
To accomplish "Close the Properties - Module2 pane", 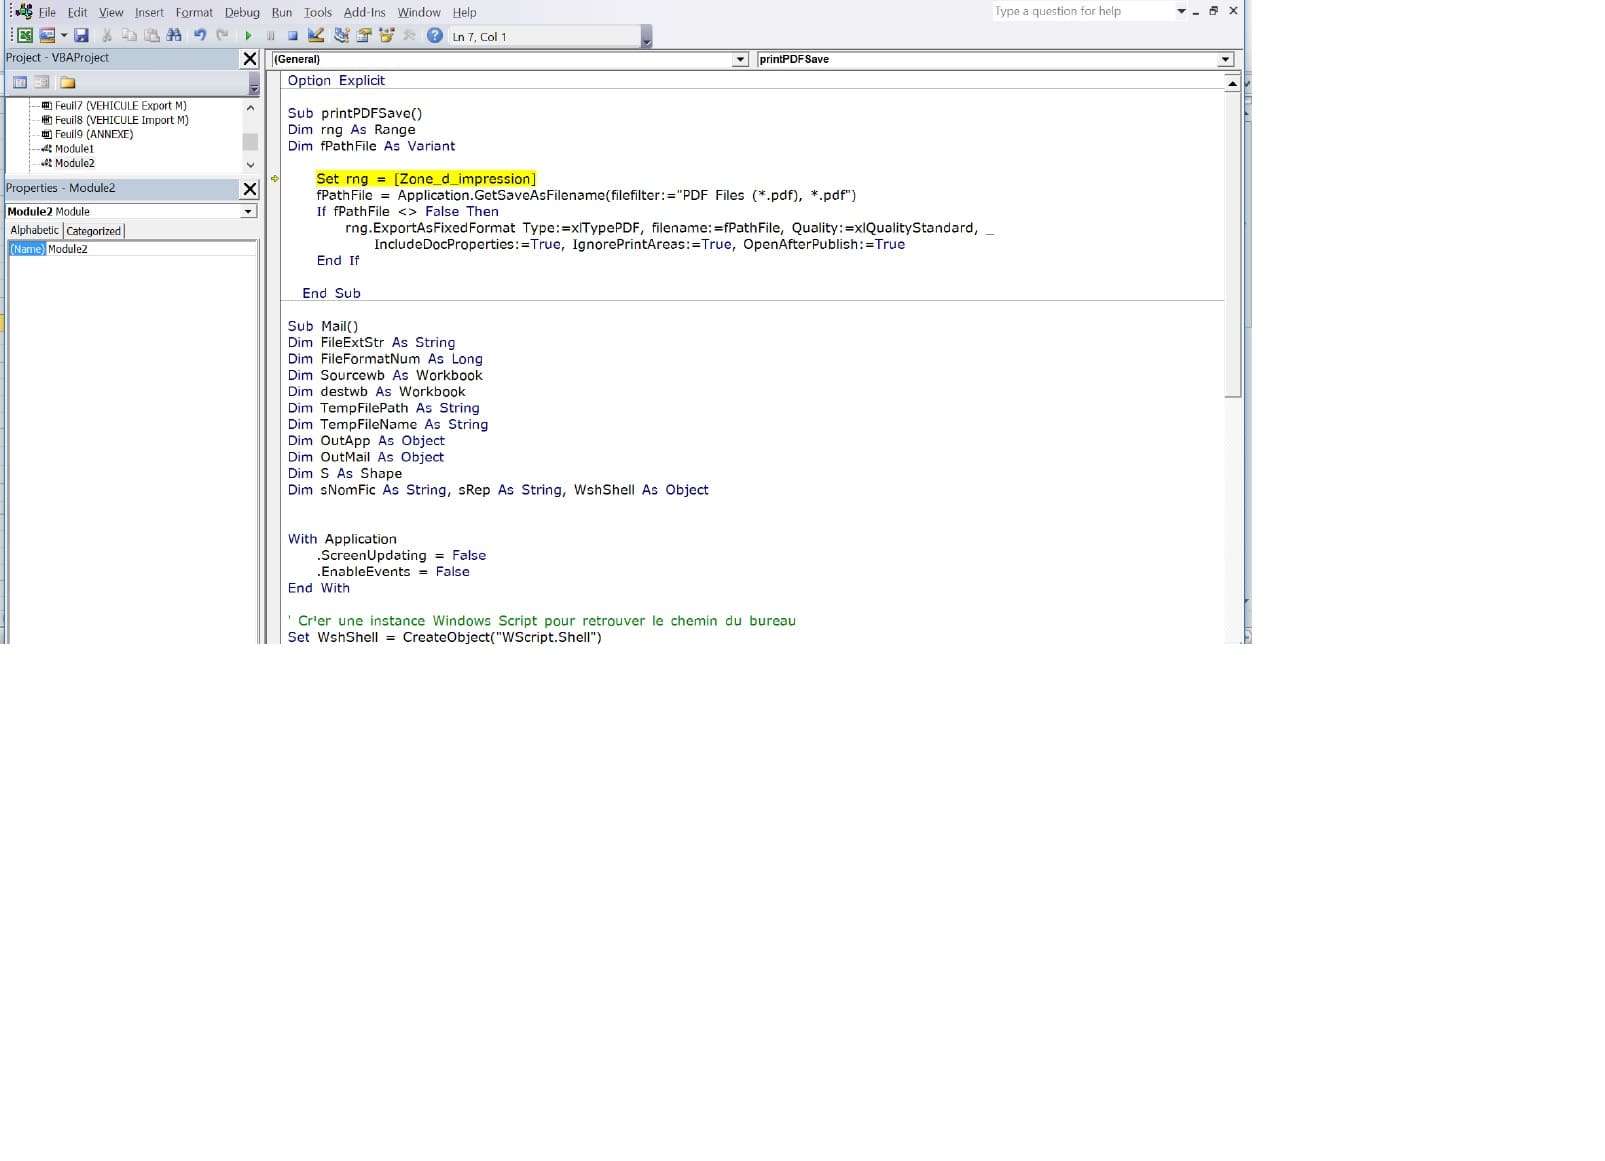I will point(250,189).
